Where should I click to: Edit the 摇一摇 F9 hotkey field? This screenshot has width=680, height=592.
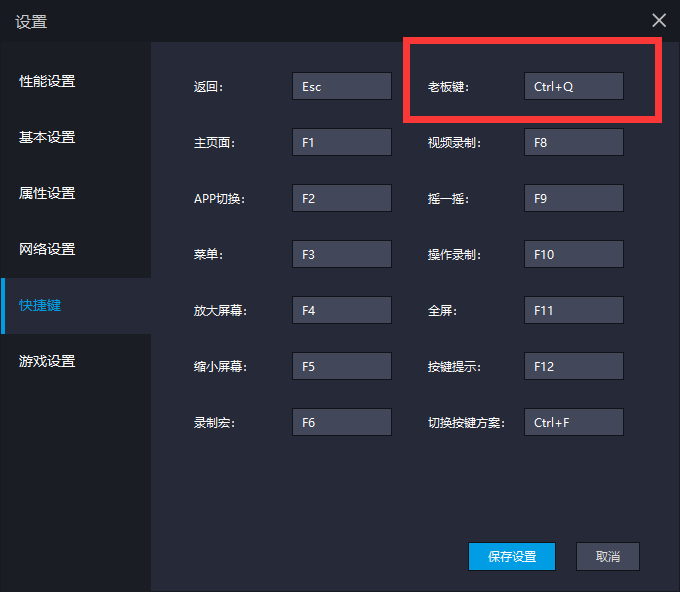(573, 198)
